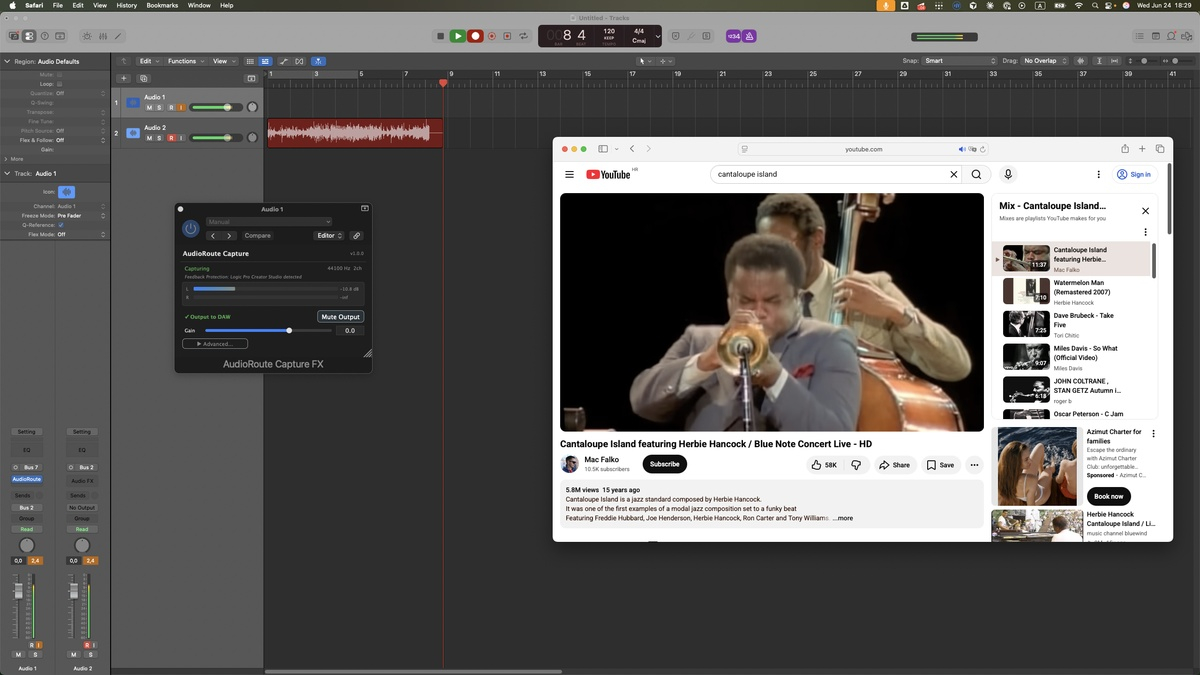Toggle input monitoring I on Audio 1 track
This screenshot has width=1200, height=675.
(181, 107)
